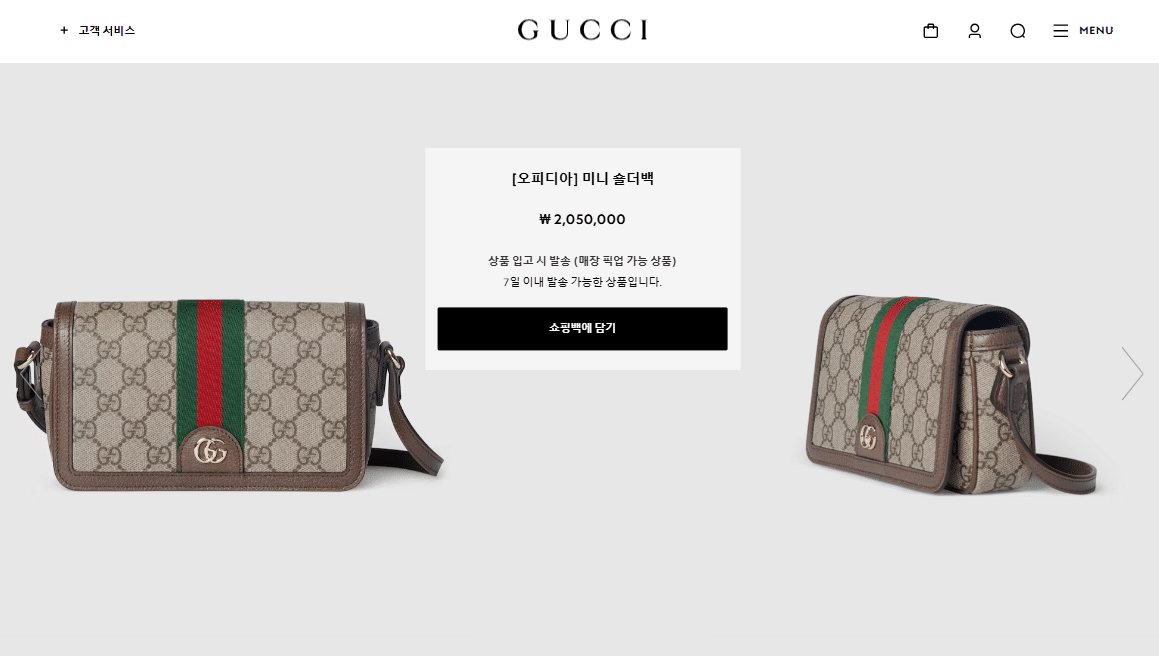This screenshot has height=656, width=1159.
Task: Open the MENU label
Action: click(1096, 30)
